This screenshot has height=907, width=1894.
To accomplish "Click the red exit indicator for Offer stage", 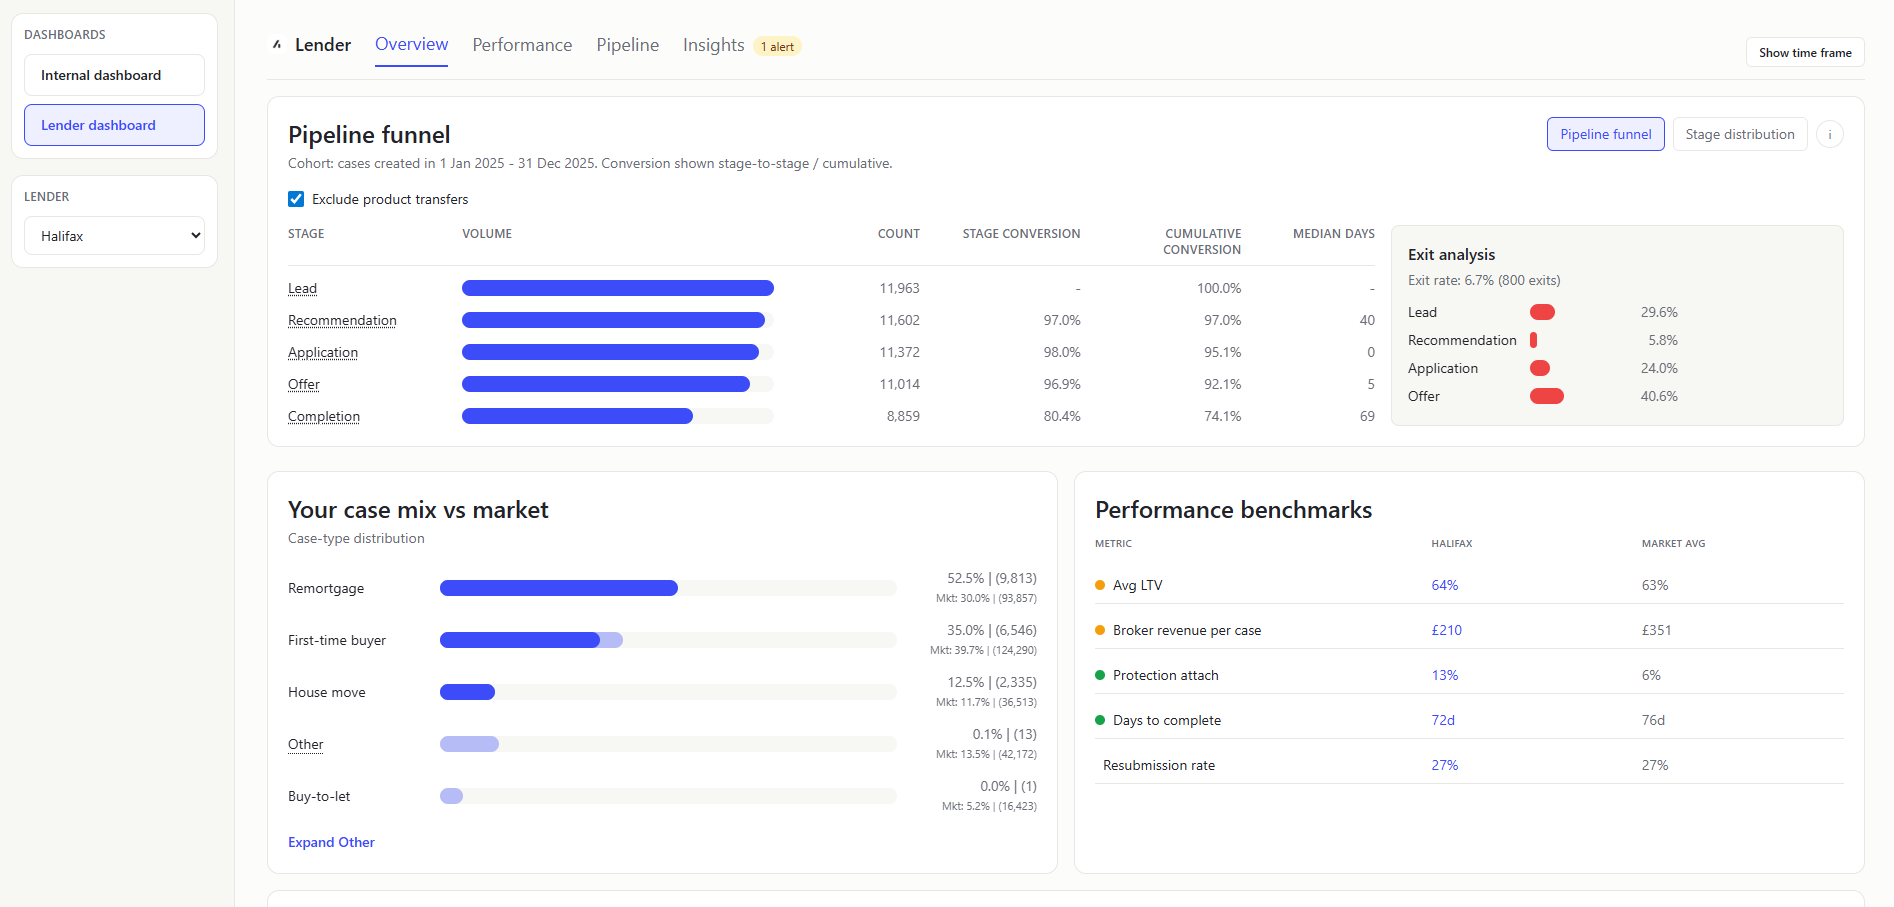I will [x=1547, y=396].
